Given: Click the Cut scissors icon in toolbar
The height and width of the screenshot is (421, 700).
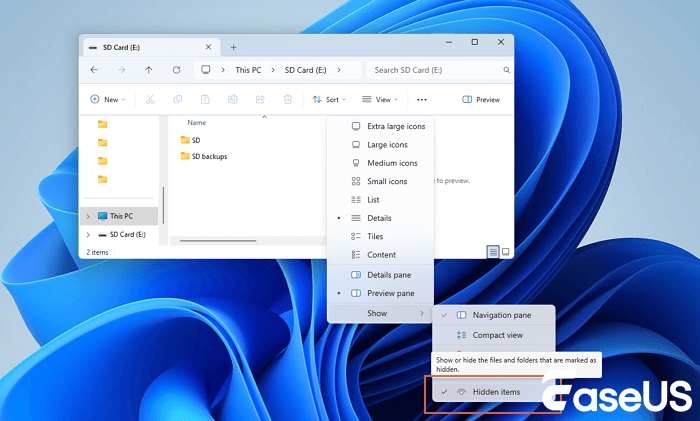Looking at the screenshot, I should 150,100.
